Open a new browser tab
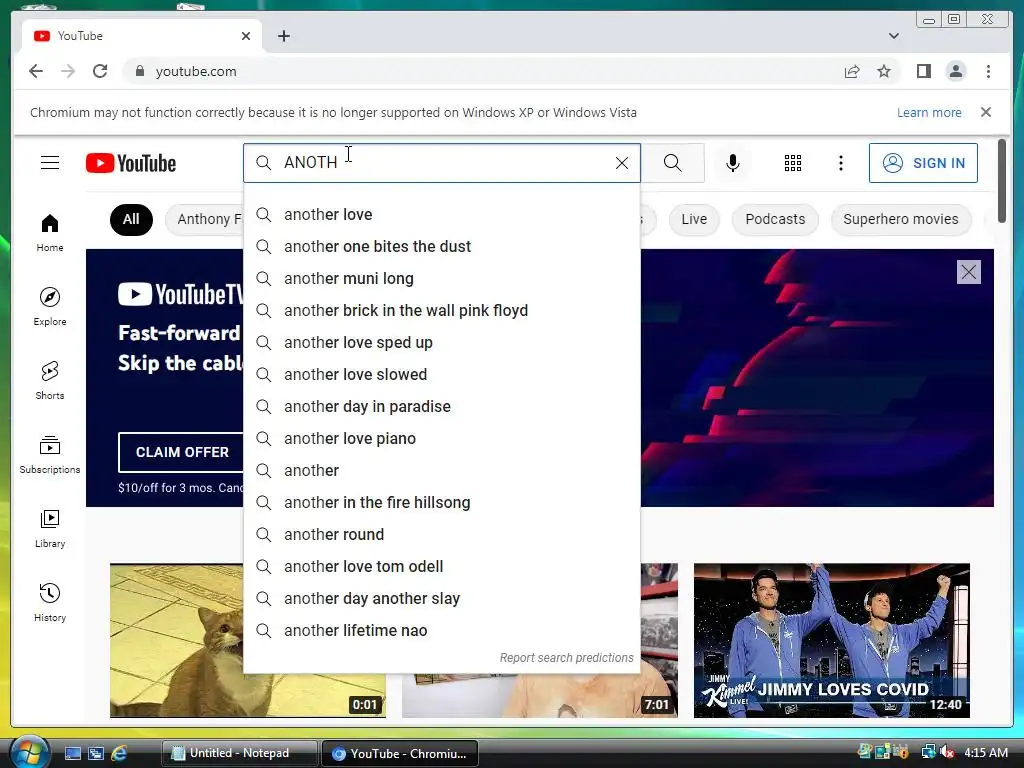The width and height of the screenshot is (1024, 768). (x=283, y=36)
